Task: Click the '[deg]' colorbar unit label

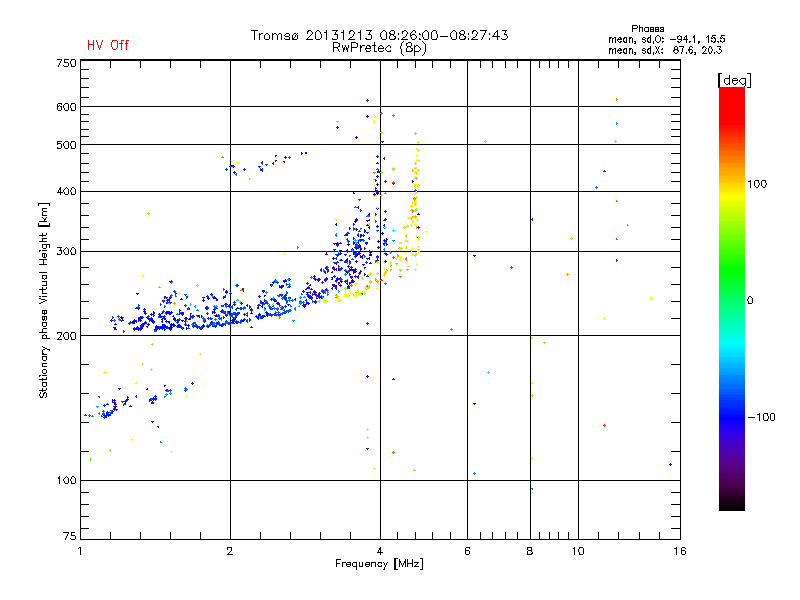Action: coord(734,80)
